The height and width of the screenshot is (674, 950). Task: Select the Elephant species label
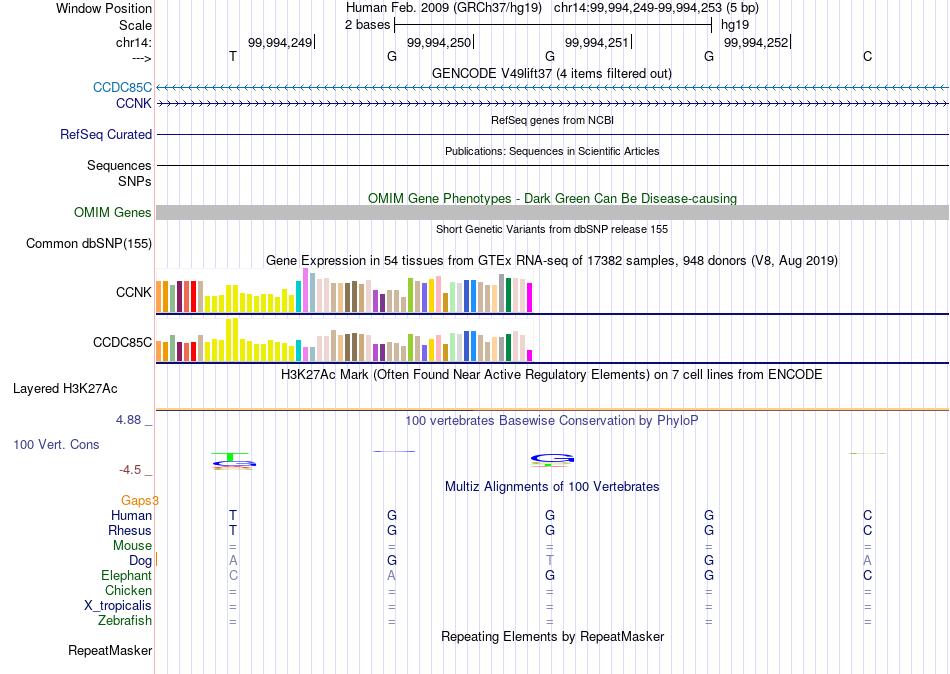127,575
